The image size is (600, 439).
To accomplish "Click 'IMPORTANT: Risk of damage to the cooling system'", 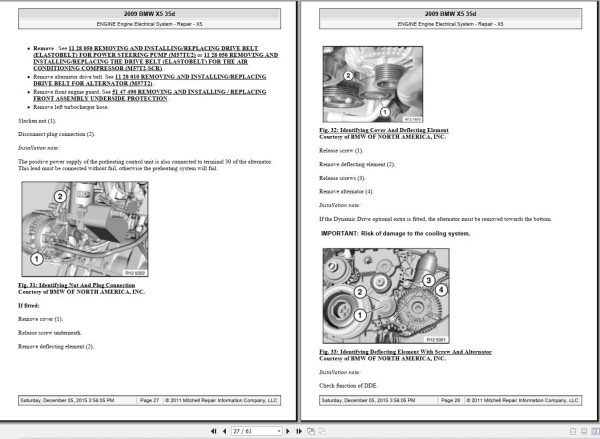I will 396,233.
